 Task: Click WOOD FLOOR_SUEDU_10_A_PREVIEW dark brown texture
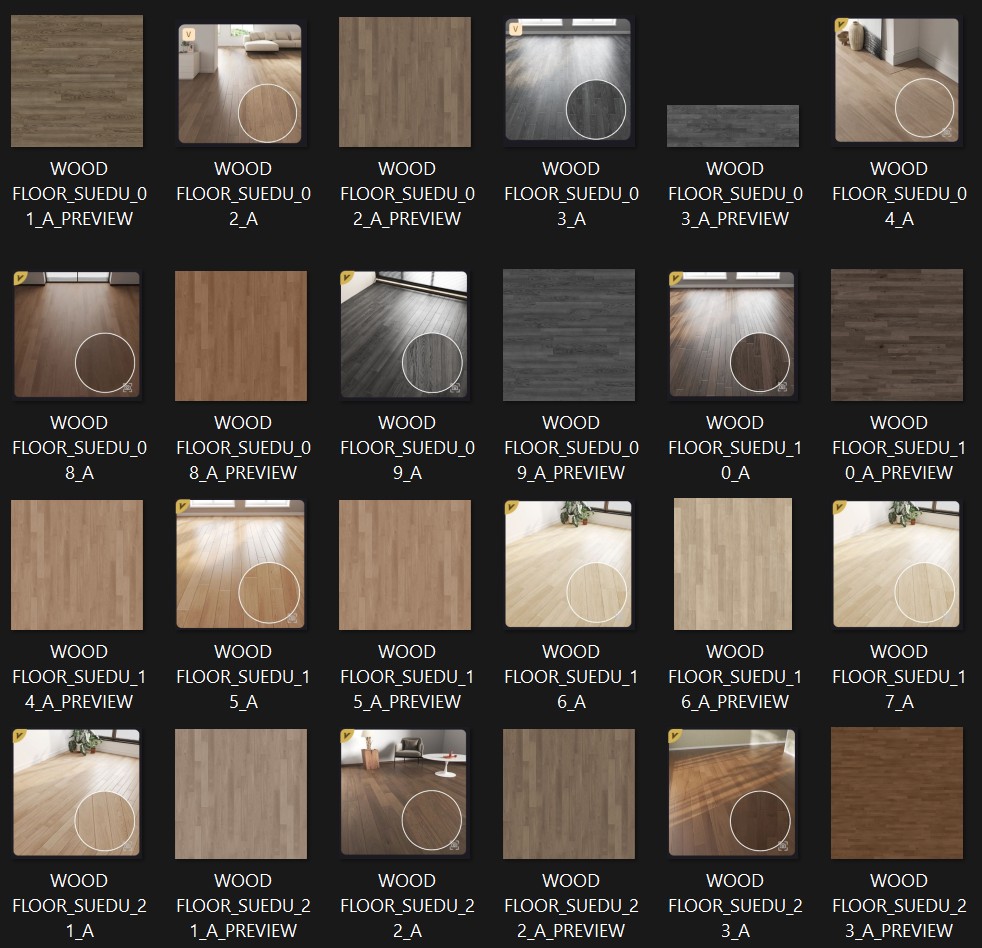(x=897, y=335)
